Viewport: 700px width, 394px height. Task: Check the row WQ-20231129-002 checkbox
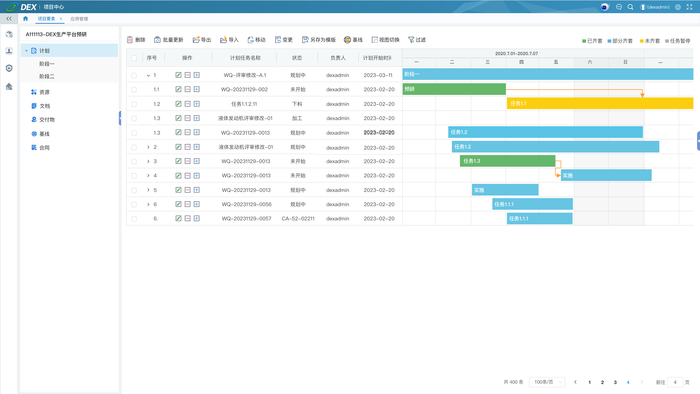pos(134,90)
